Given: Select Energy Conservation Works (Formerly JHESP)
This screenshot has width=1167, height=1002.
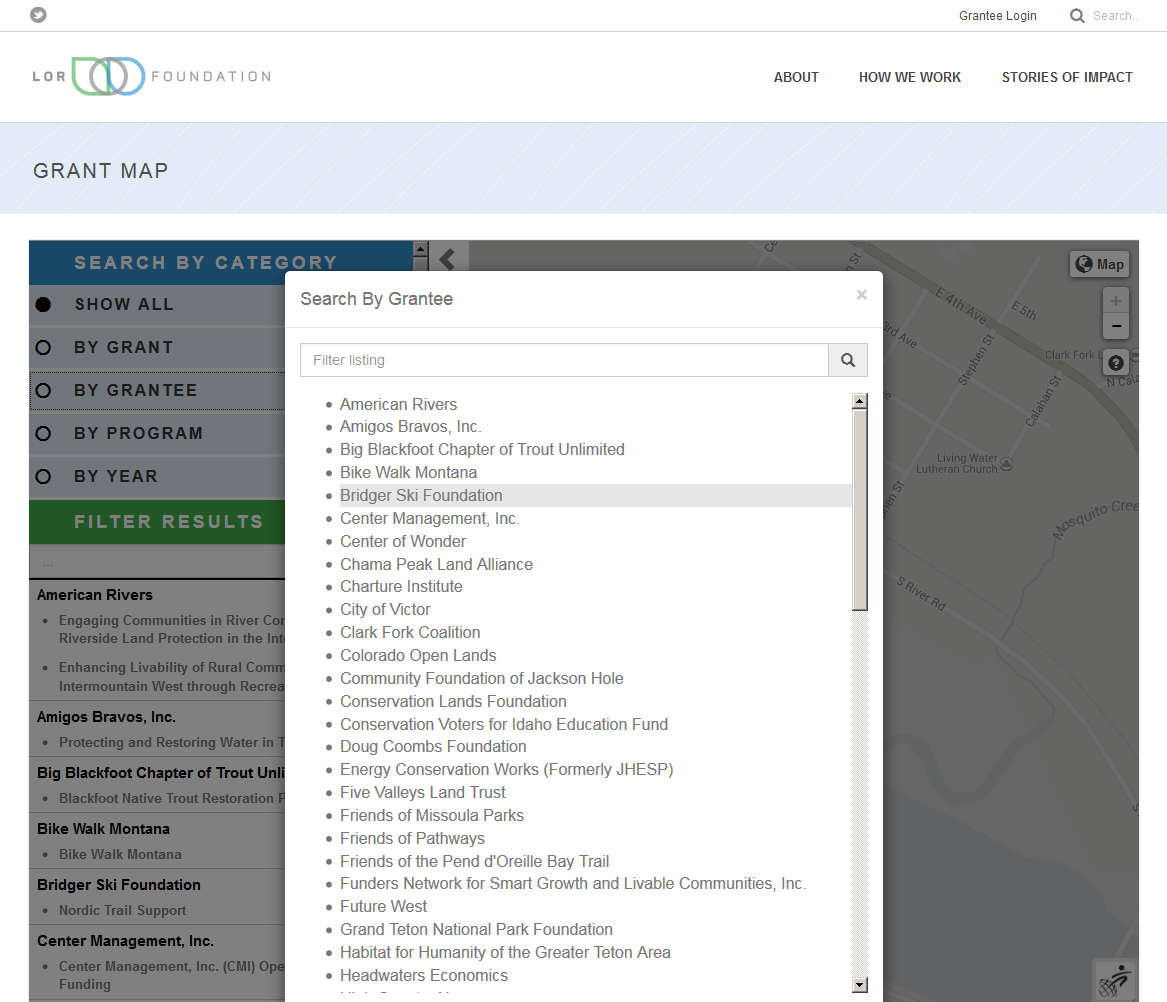Looking at the screenshot, I should coord(507,770).
